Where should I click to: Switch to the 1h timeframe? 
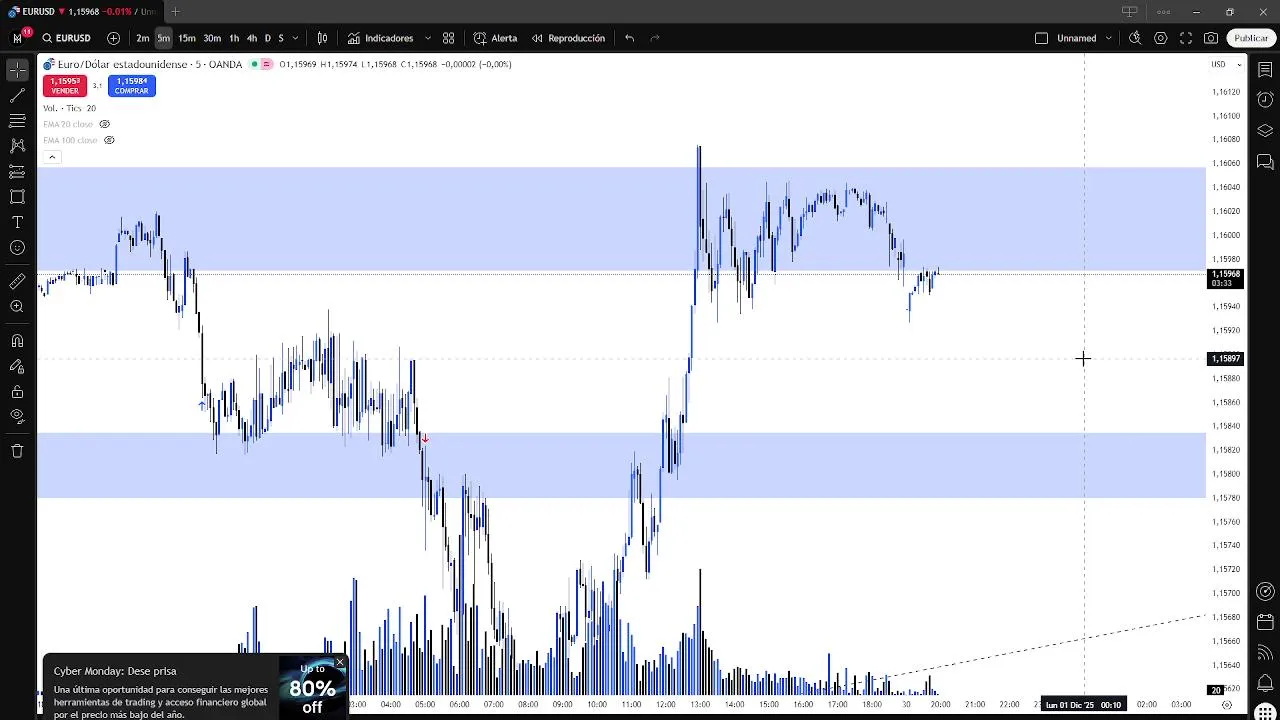point(234,38)
